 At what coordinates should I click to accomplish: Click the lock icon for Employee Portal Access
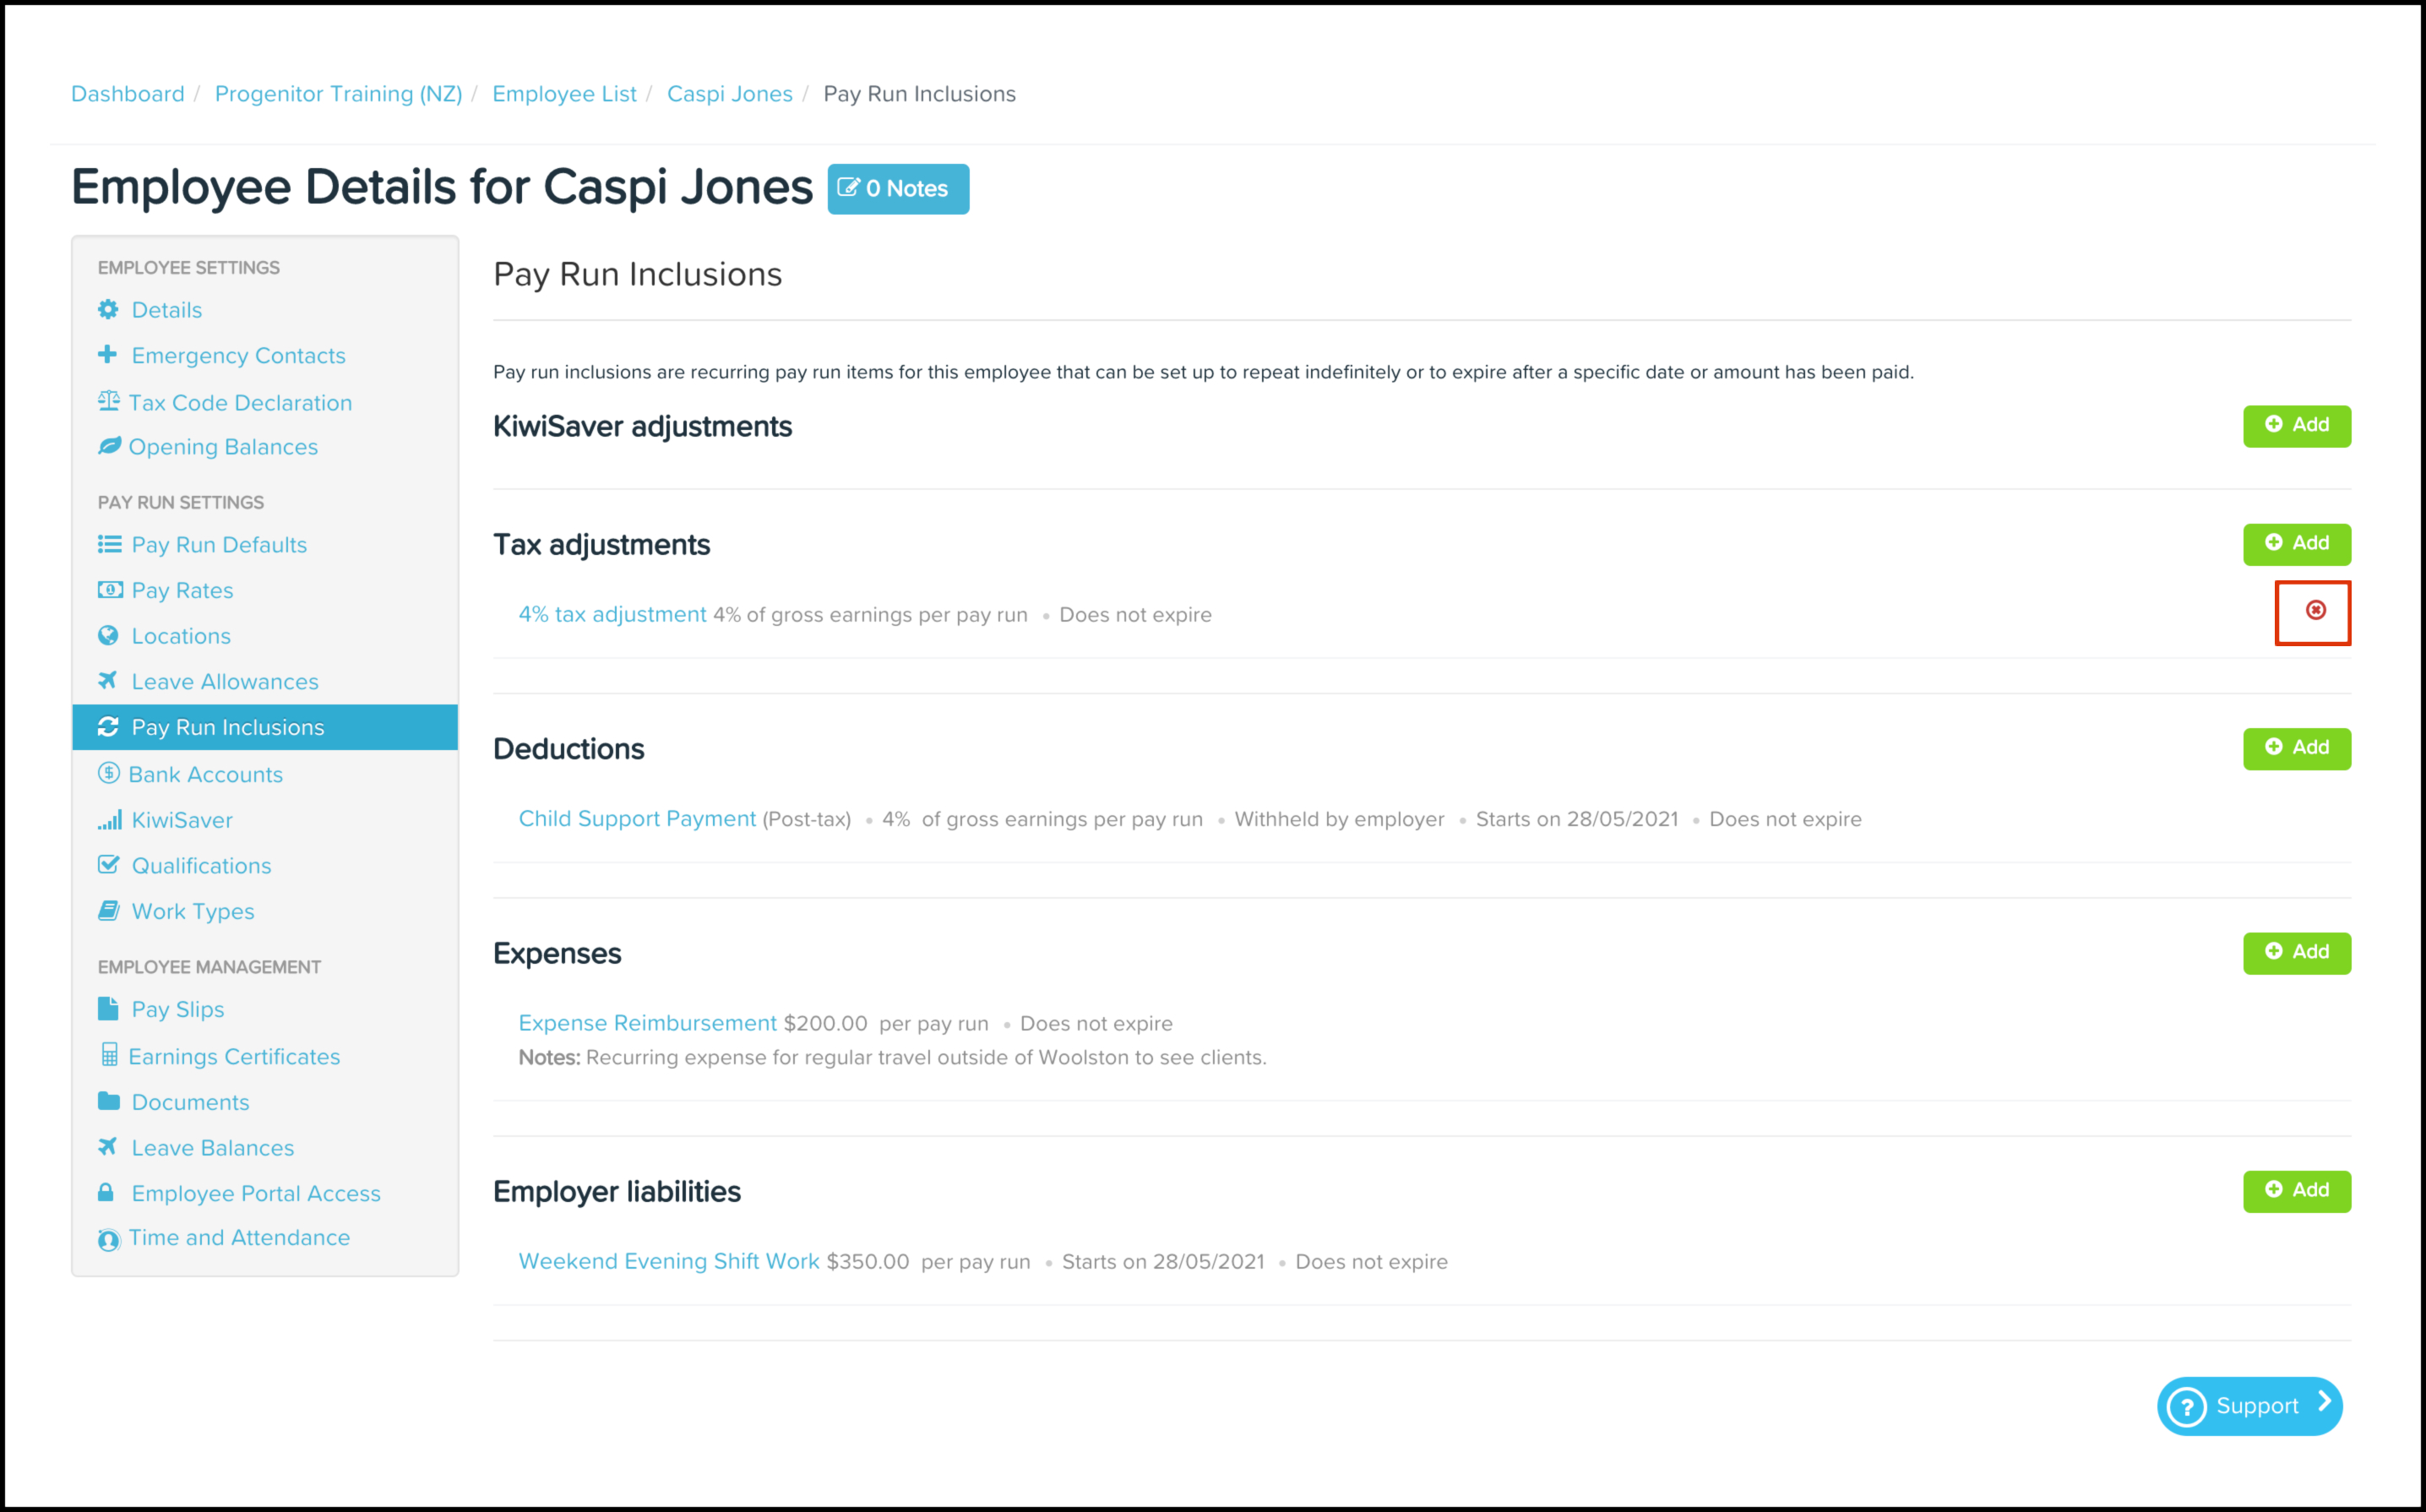pyautogui.click(x=106, y=1193)
